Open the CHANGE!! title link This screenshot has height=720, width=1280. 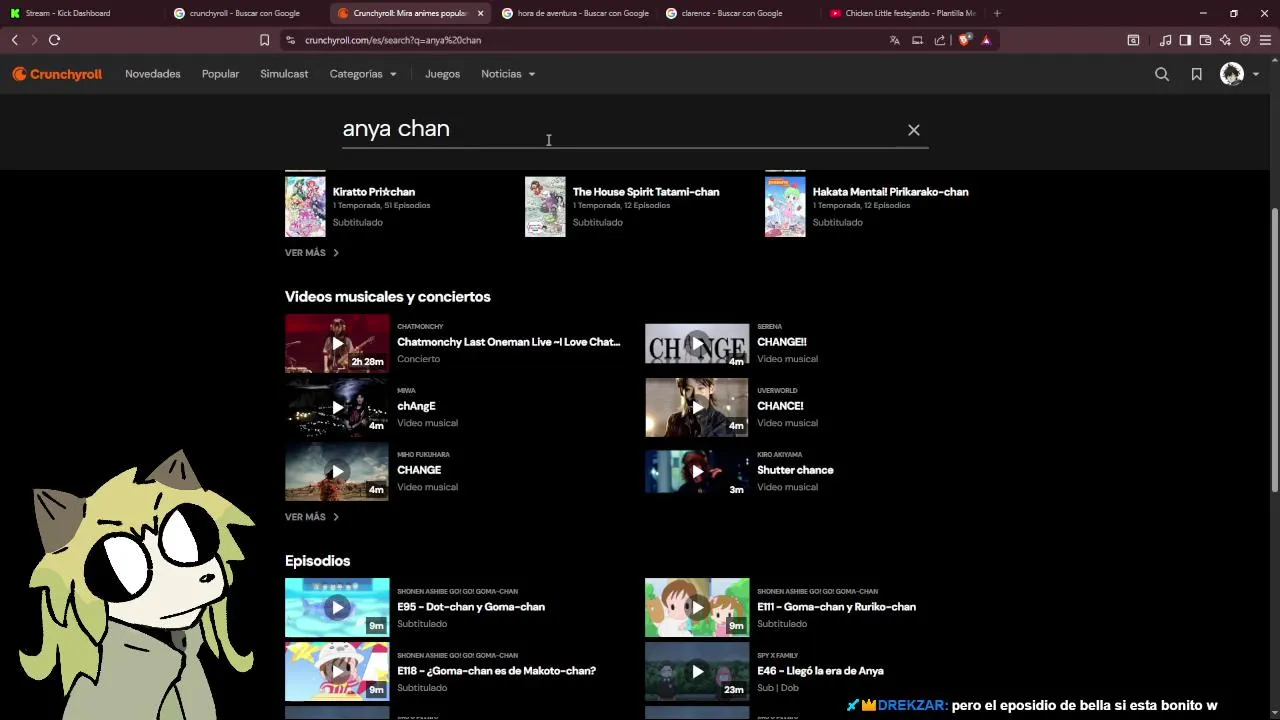[x=782, y=342]
